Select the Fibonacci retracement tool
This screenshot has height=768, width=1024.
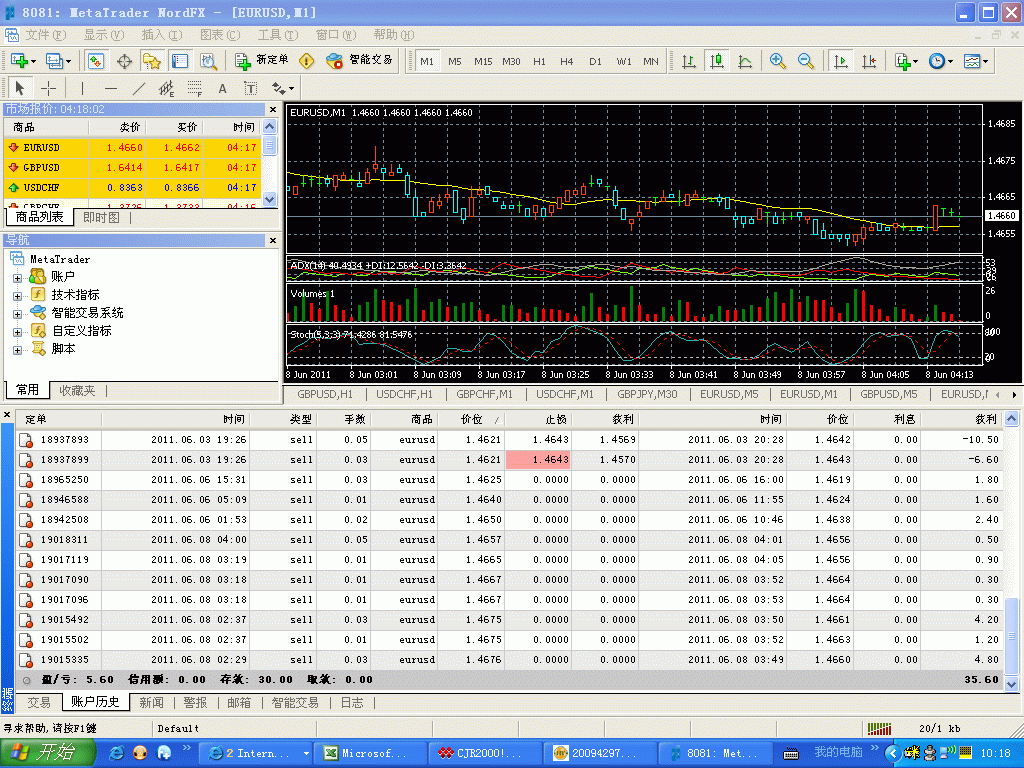tap(195, 88)
